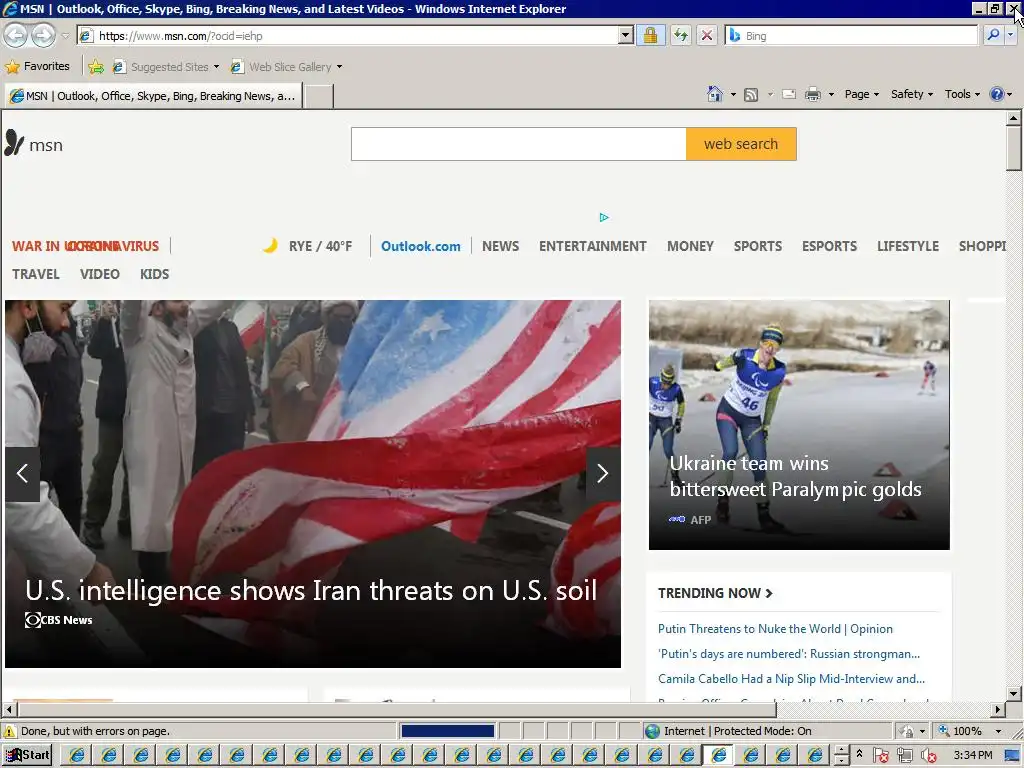Open the ENTERTAINMENT navigation item
Image resolution: width=1024 pixels, height=768 pixels.
(592, 246)
